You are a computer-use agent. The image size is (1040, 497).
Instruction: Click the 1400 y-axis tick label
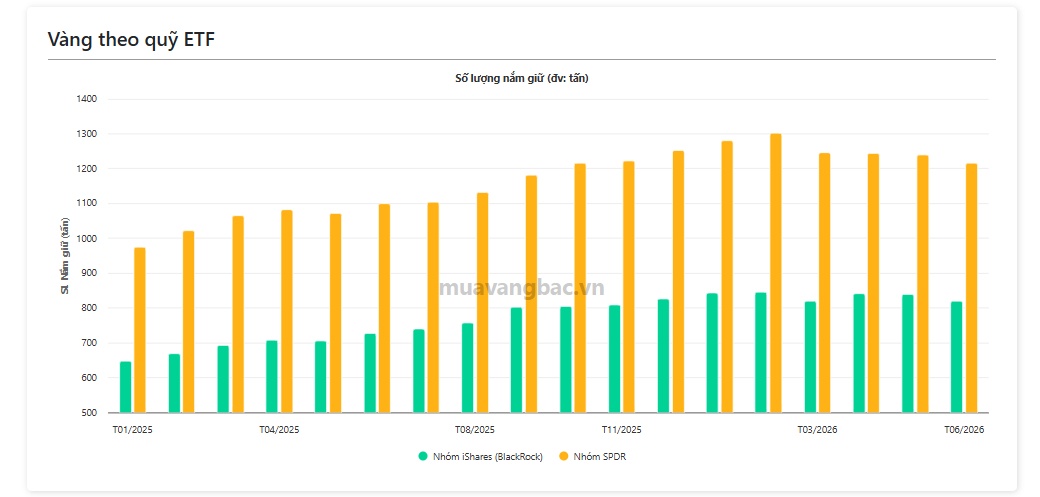88,99
